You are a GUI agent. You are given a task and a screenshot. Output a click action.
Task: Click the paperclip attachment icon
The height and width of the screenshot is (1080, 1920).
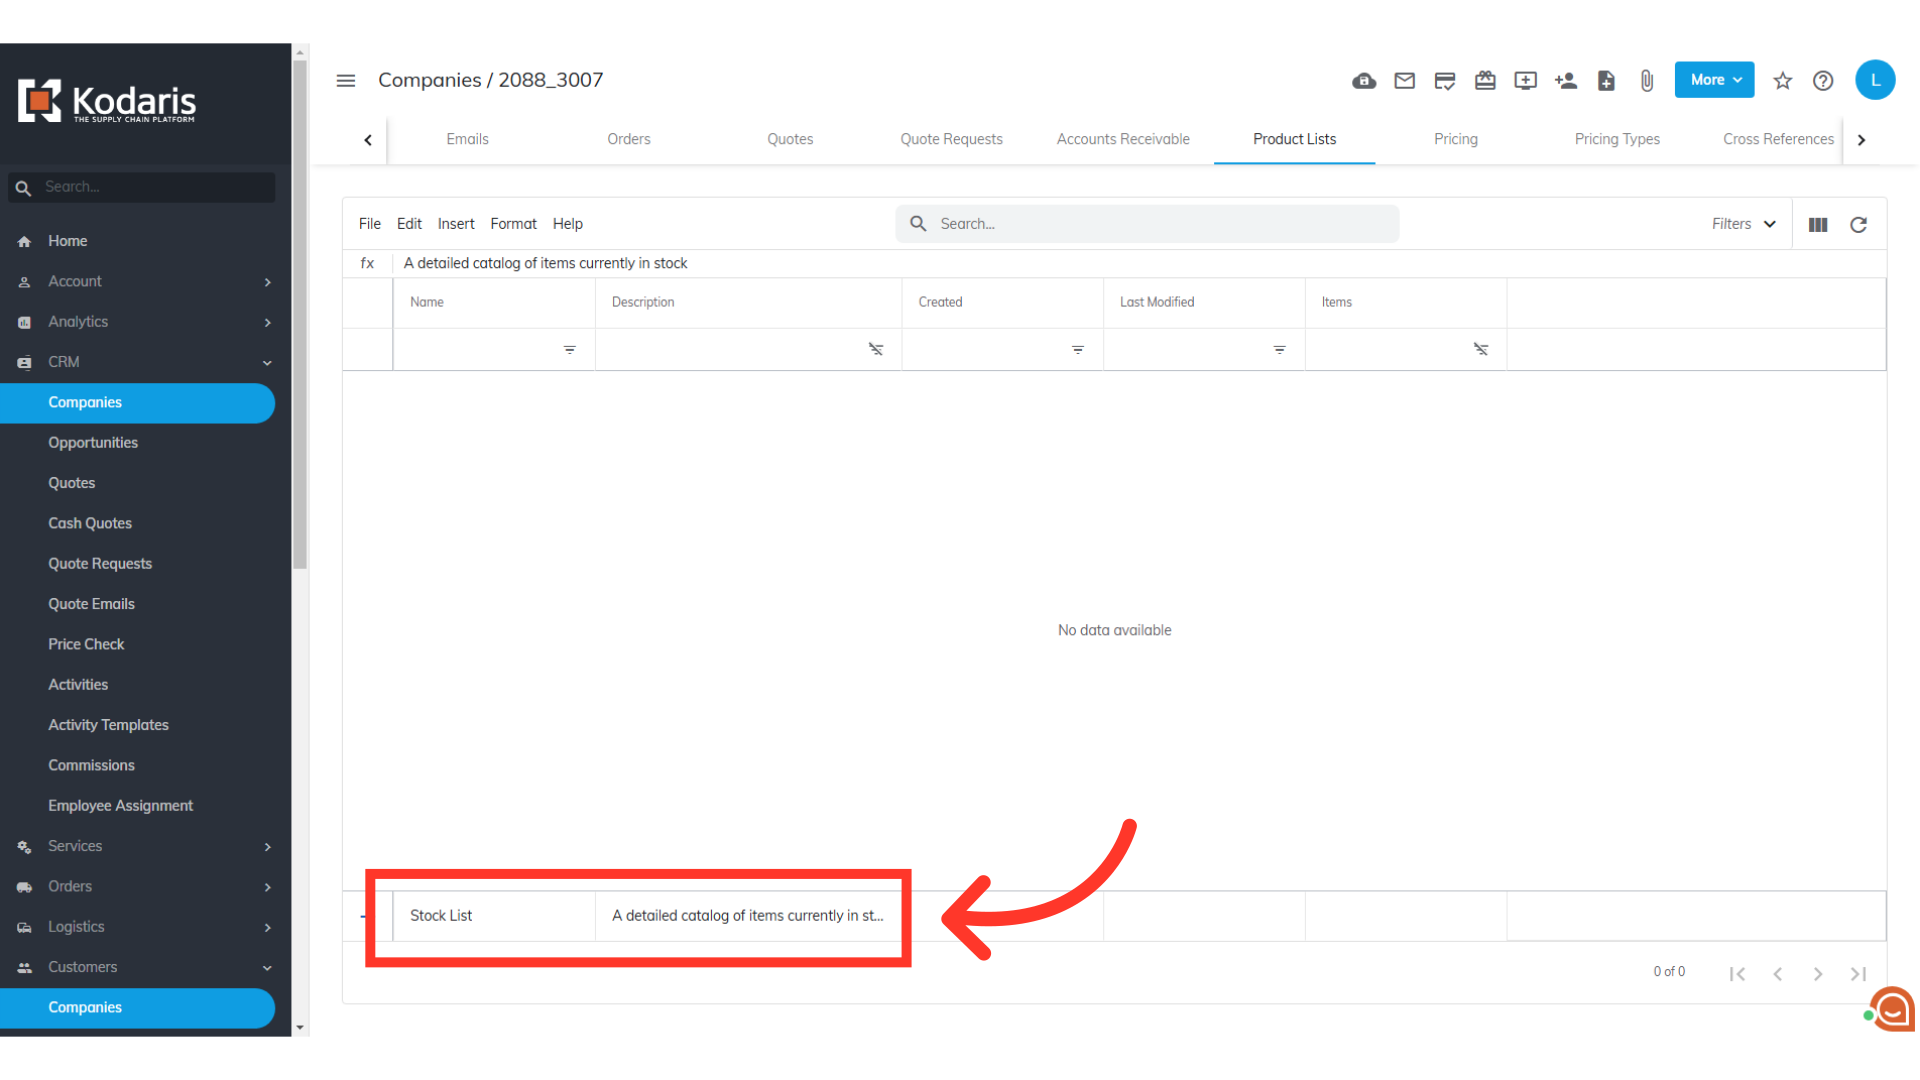point(1647,81)
